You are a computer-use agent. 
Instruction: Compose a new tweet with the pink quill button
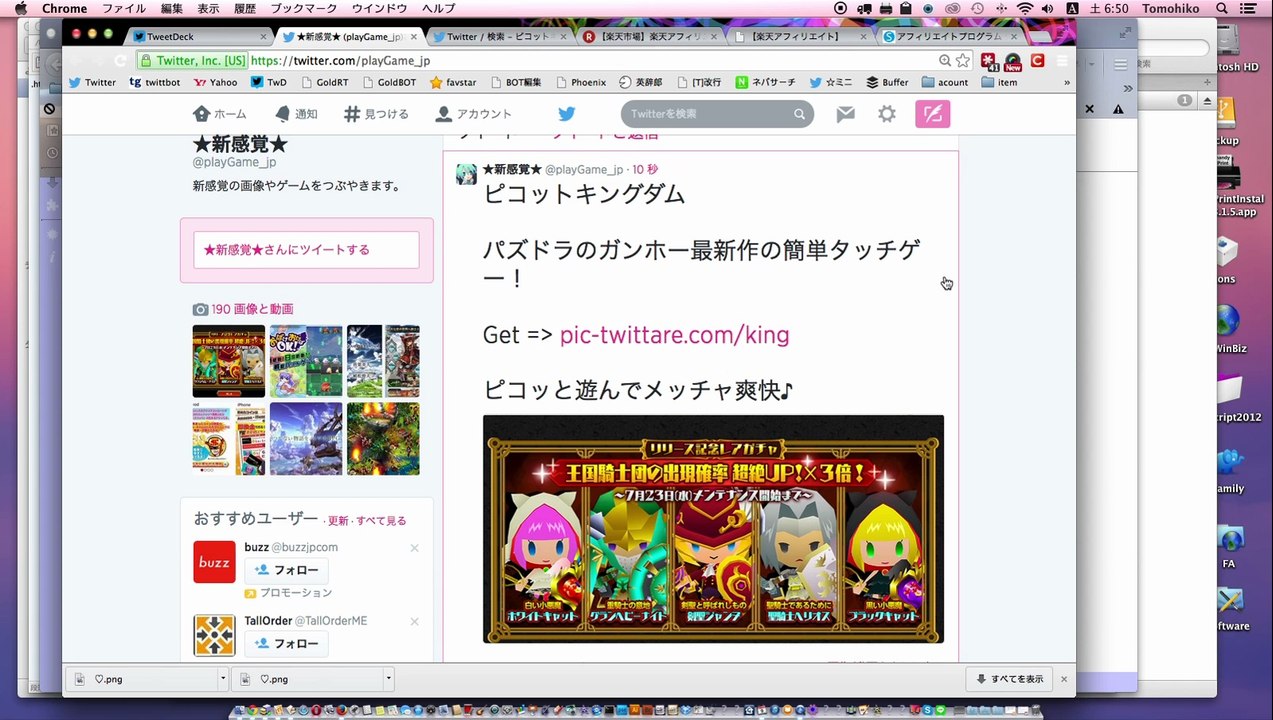932,114
